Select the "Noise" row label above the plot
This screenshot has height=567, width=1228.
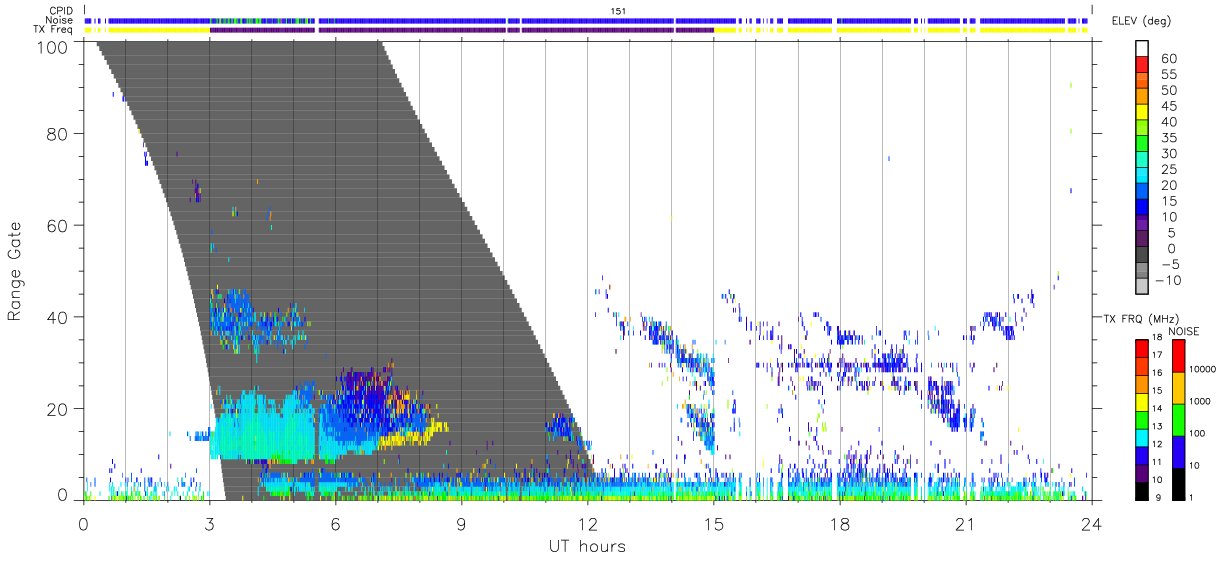click(x=60, y=20)
